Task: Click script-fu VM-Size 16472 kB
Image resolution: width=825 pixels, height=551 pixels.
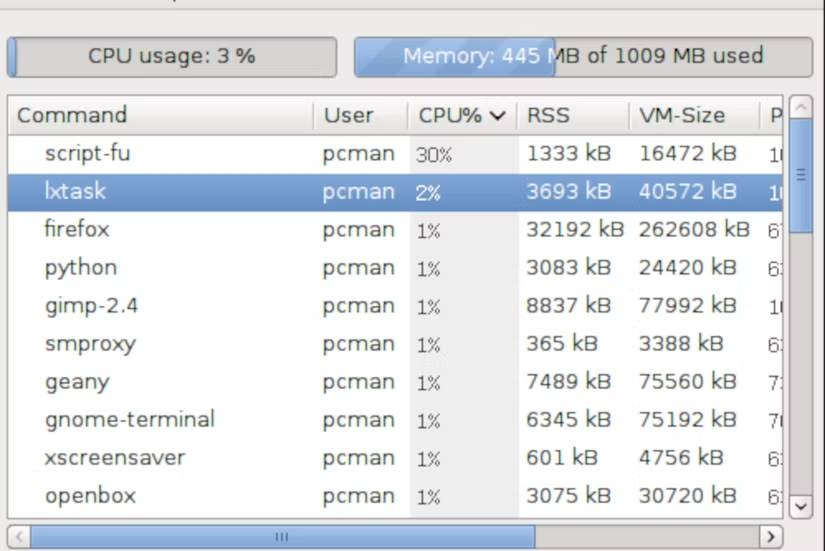Action: (x=688, y=154)
